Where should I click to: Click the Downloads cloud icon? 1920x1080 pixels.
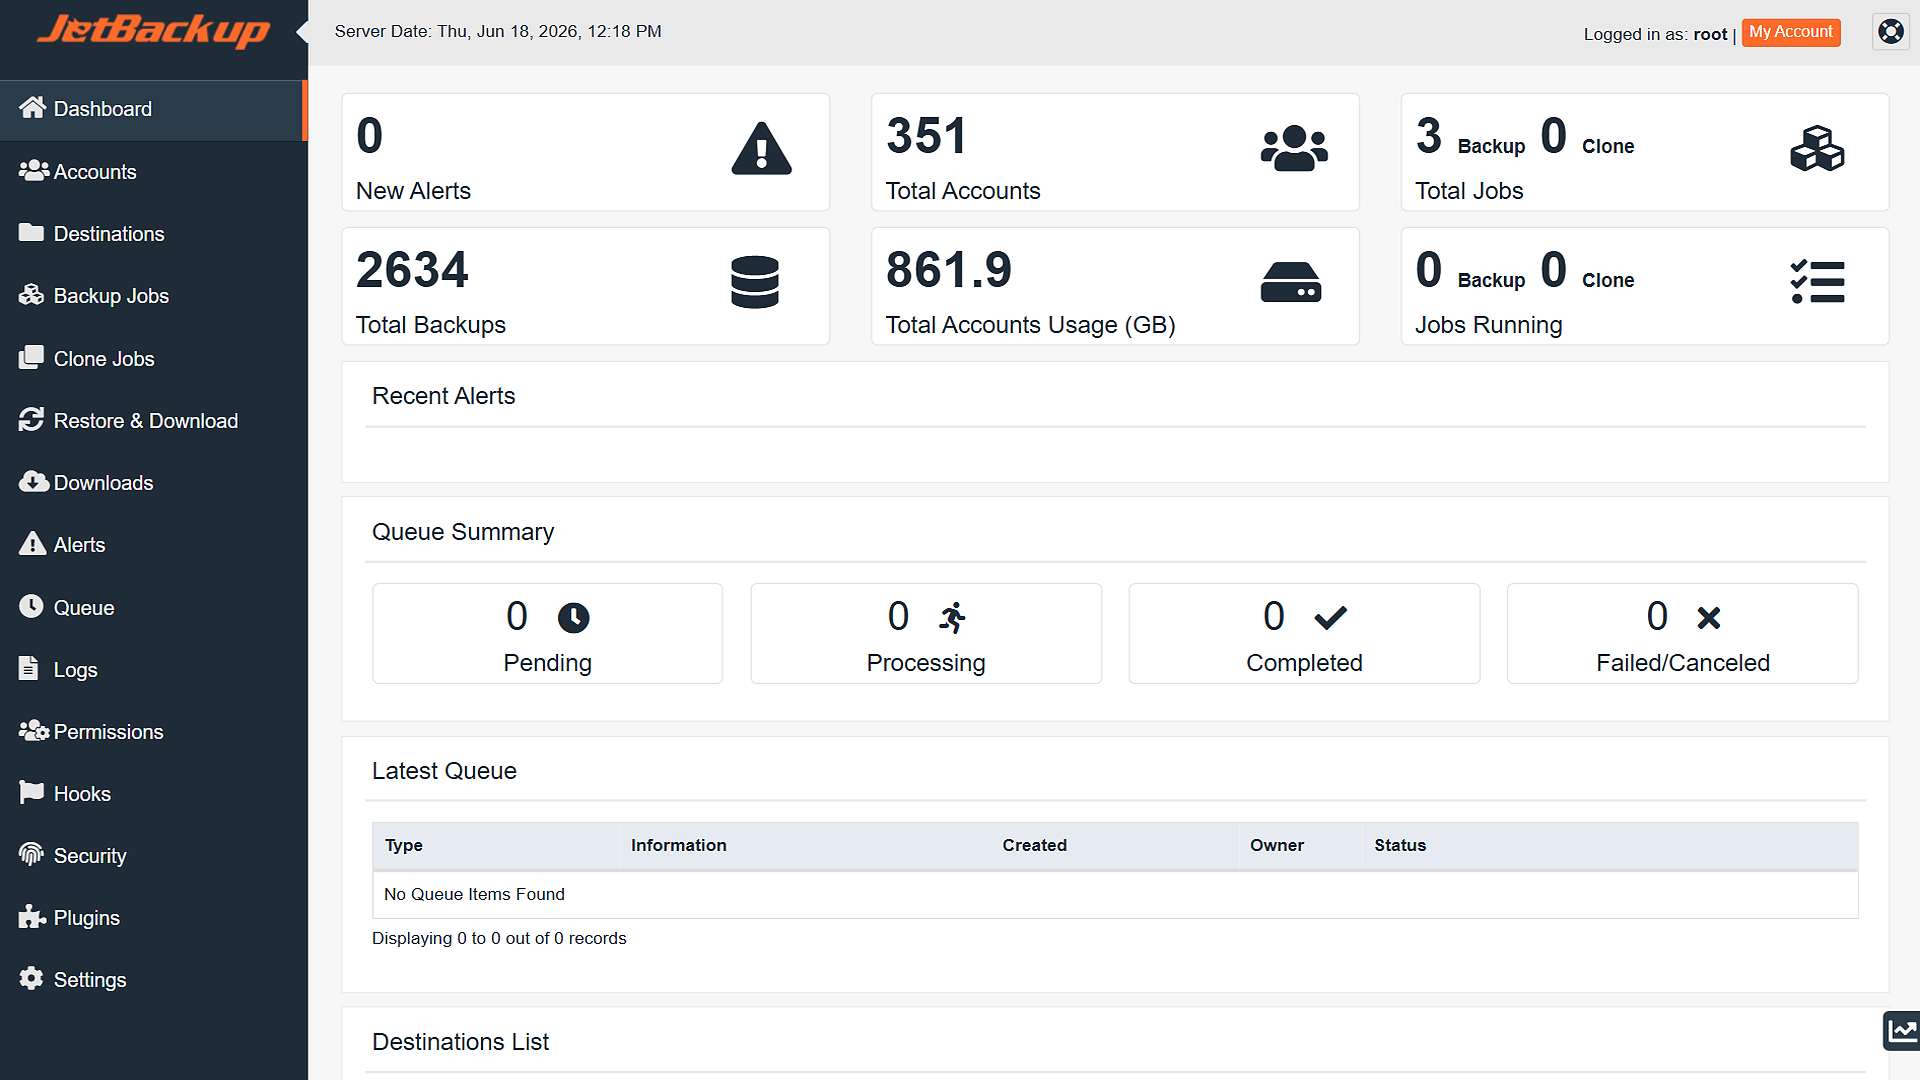[33, 482]
